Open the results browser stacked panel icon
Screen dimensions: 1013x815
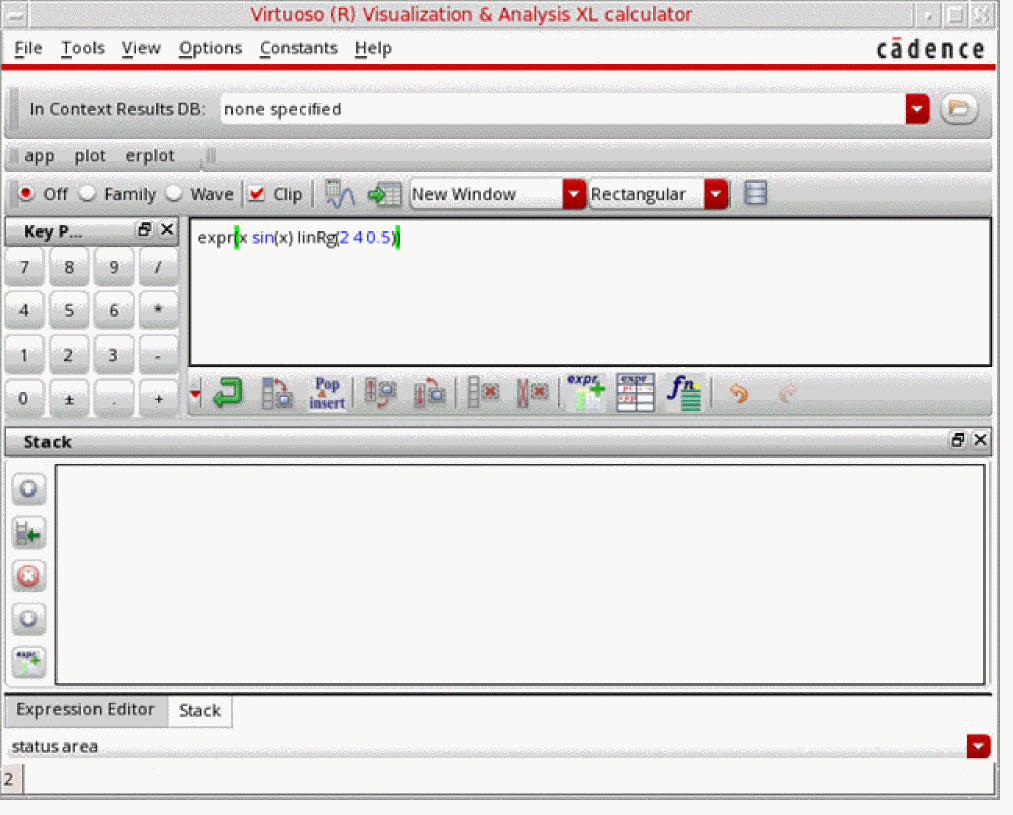pyautogui.click(x=755, y=193)
